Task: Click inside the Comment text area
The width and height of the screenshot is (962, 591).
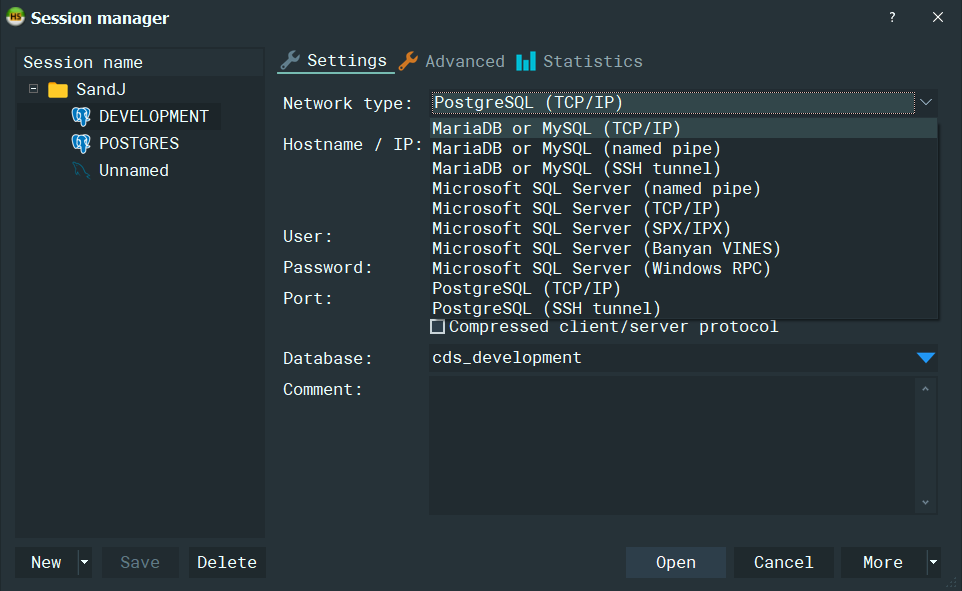Action: [x=672, y=445]
